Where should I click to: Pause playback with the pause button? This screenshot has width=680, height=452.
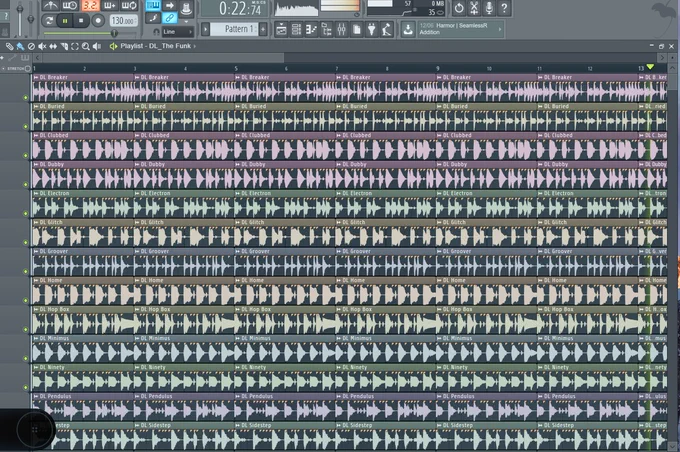tap(65, 20)
